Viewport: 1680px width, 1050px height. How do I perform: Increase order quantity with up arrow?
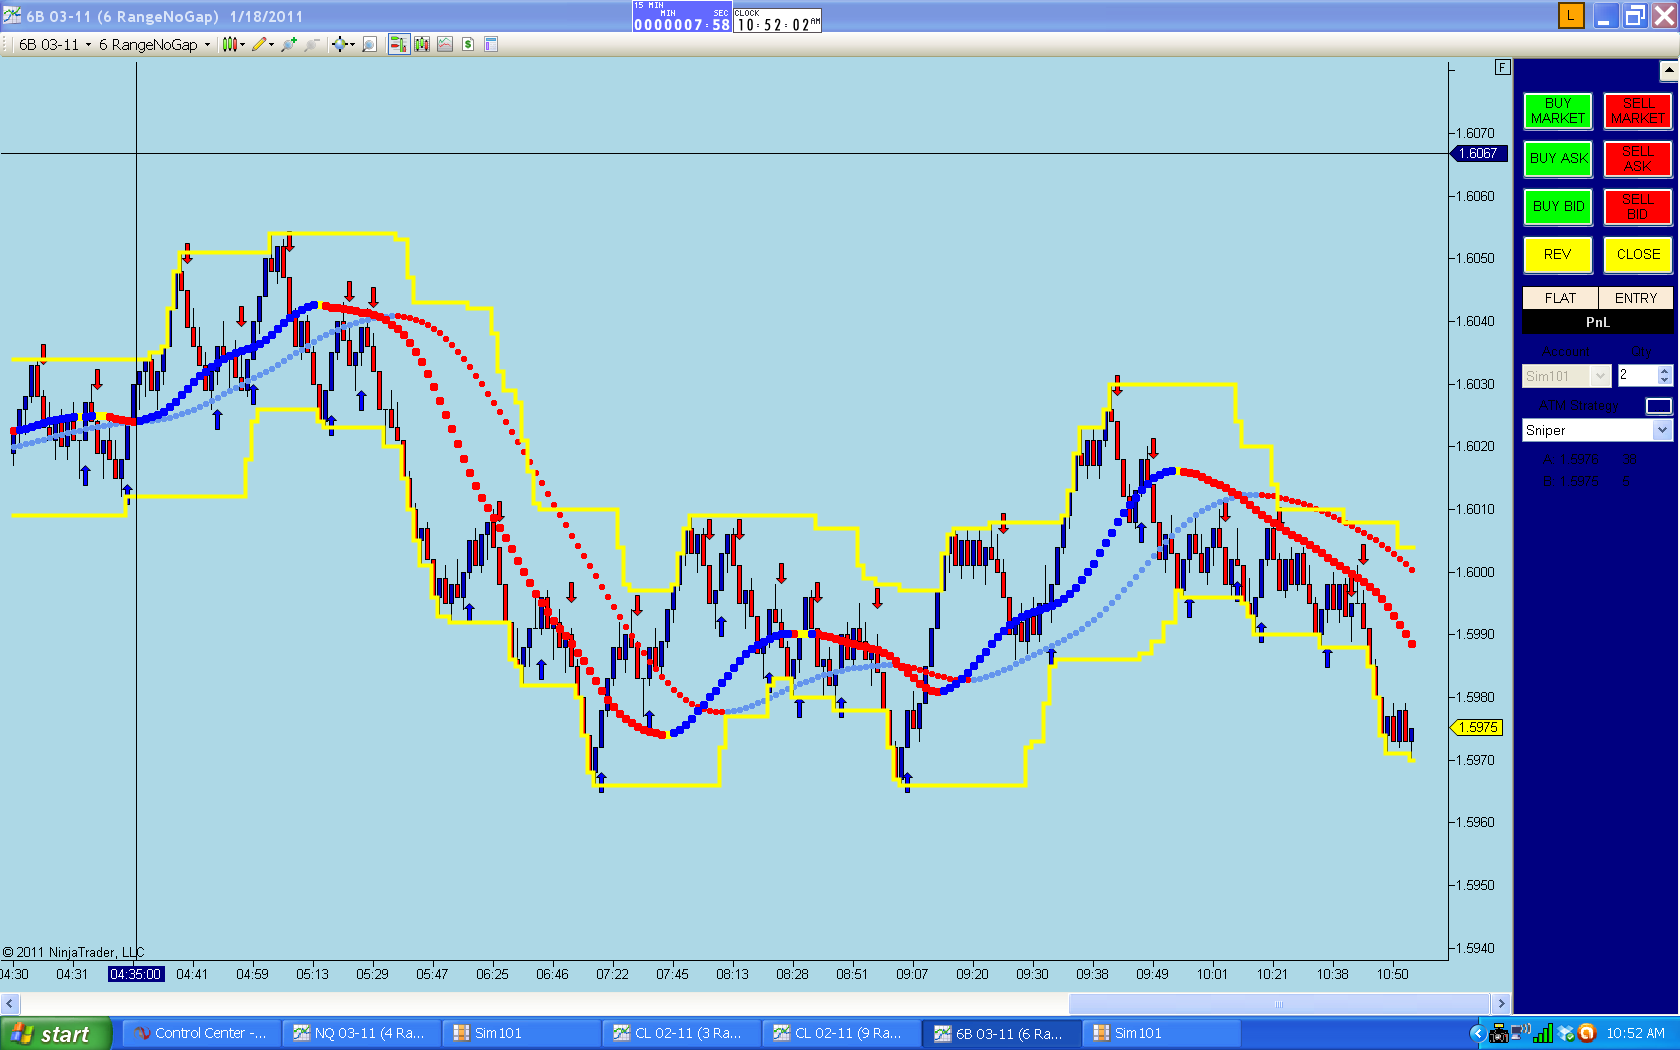pos(1665,371)
